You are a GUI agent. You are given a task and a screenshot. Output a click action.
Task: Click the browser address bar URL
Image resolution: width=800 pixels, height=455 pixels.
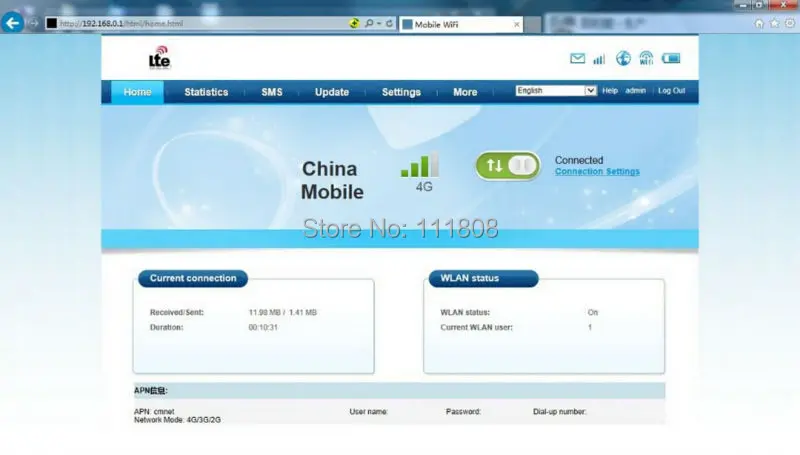[121, 23]
